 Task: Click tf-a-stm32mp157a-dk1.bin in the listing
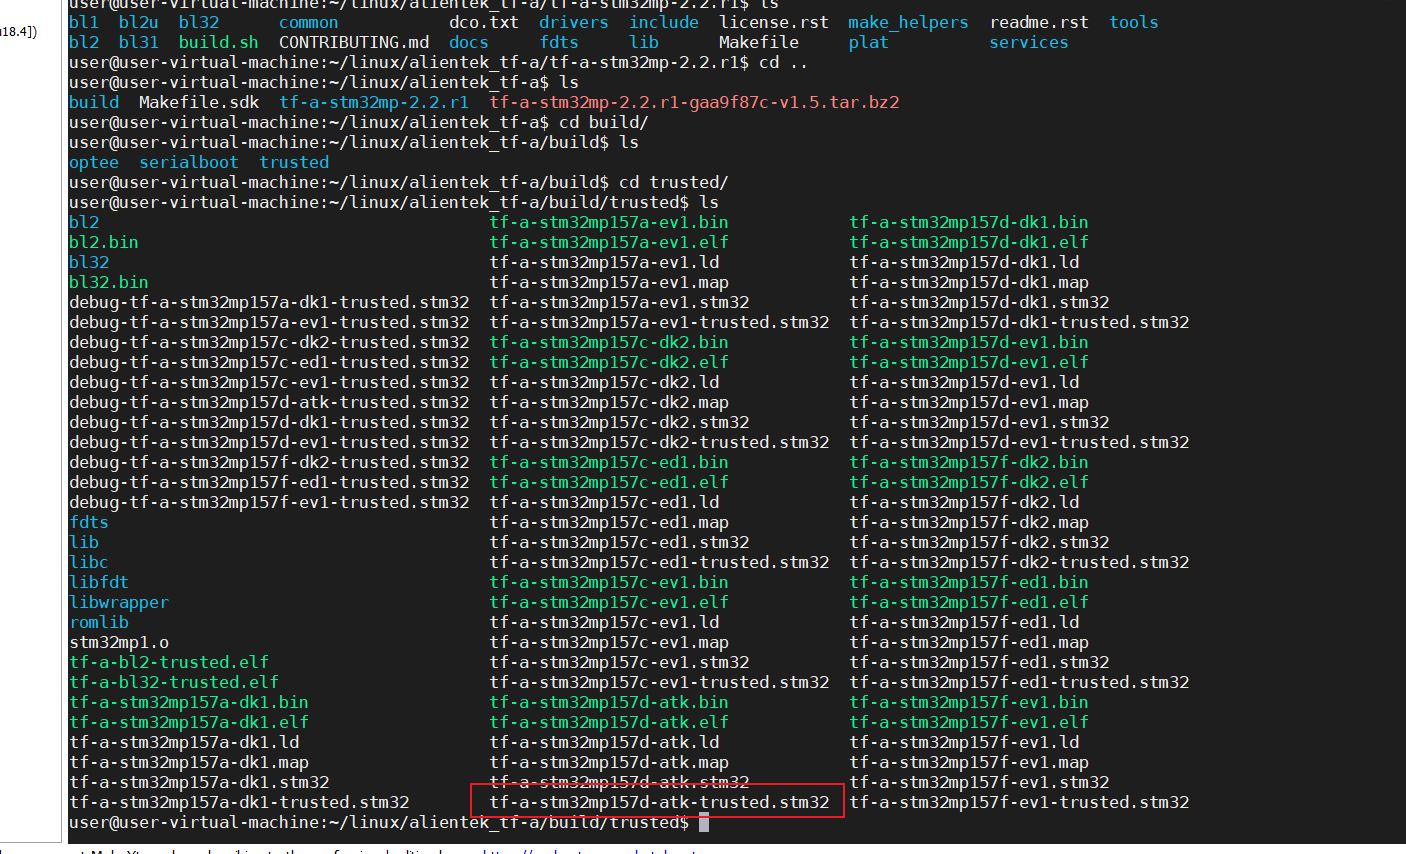pyautogui.click(x=189, y=702)
